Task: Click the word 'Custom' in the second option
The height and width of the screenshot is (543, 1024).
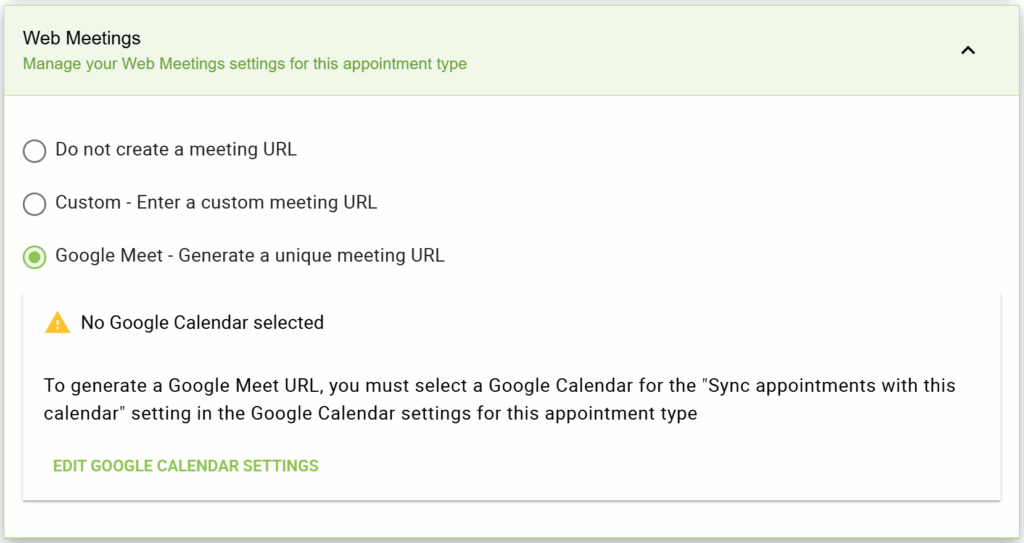Action: pyautogui.click(x=88, y=203)
